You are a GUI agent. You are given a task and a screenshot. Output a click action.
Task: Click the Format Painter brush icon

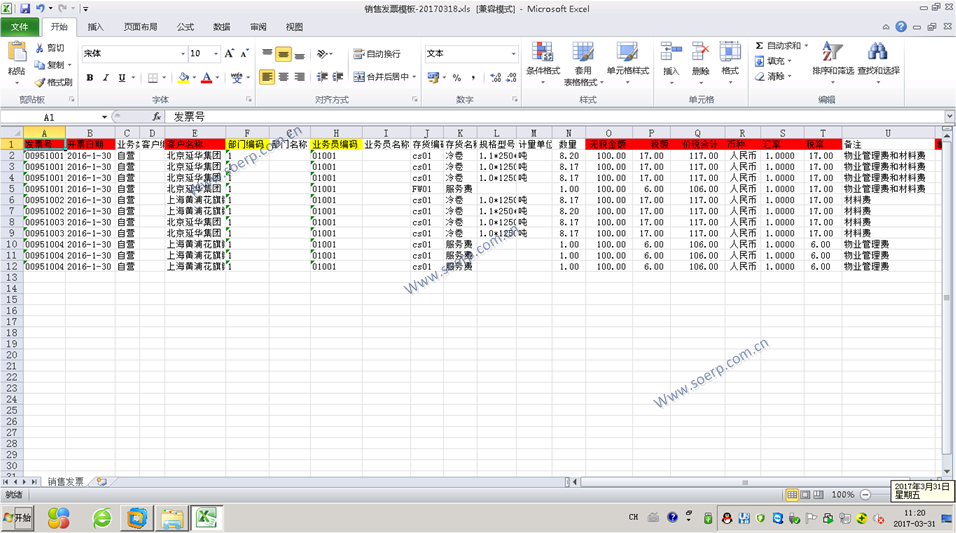[40, 82]
